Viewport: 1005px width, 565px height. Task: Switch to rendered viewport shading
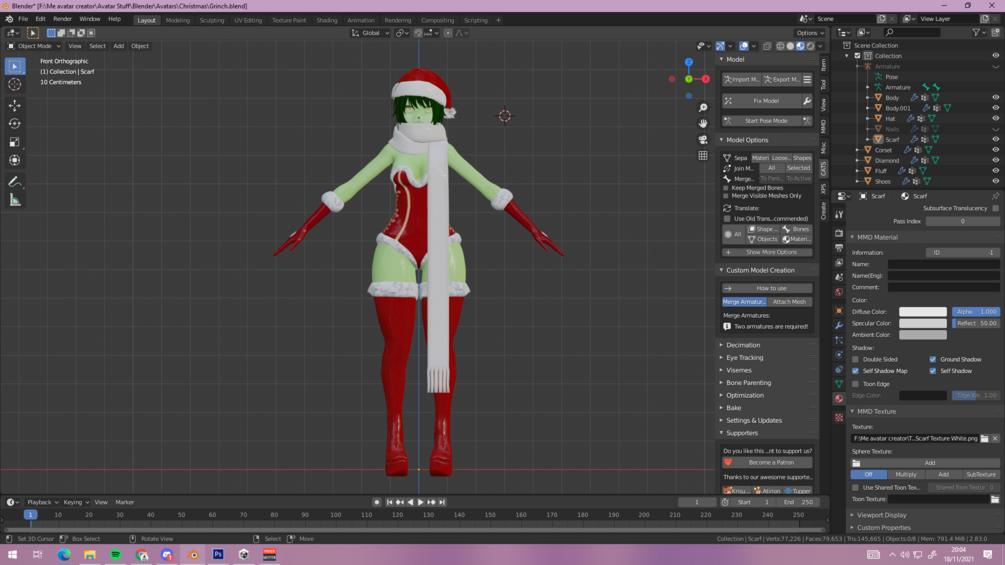tap(811, 46)
